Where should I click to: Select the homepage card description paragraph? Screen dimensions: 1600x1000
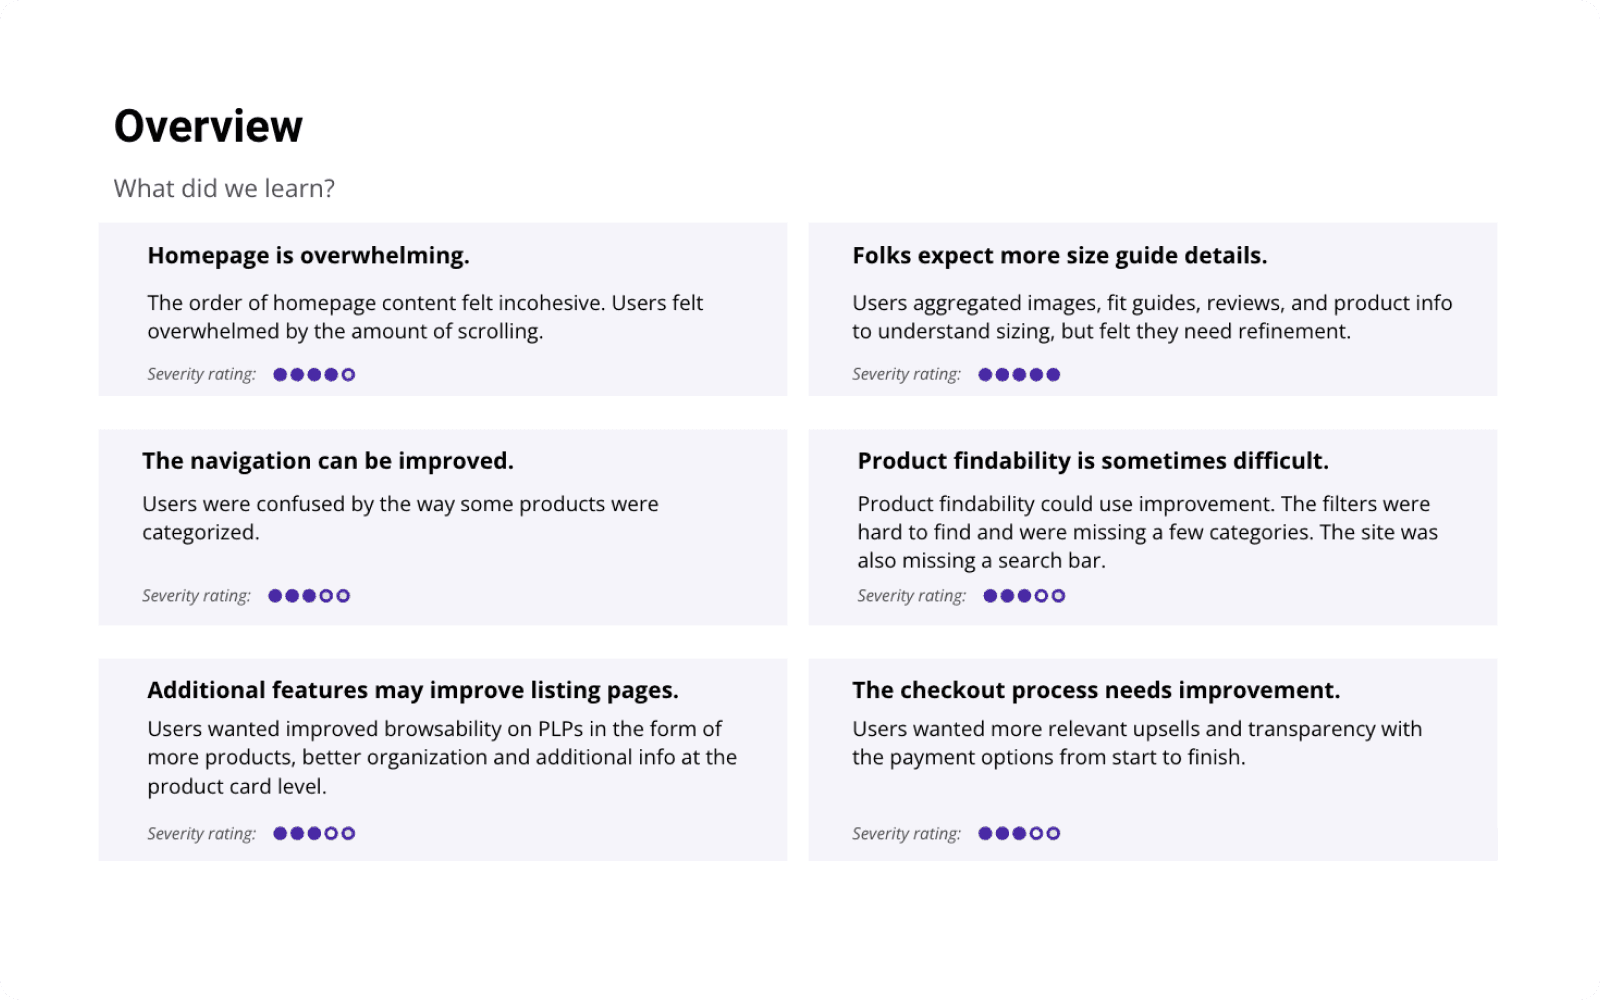(425, 317)
